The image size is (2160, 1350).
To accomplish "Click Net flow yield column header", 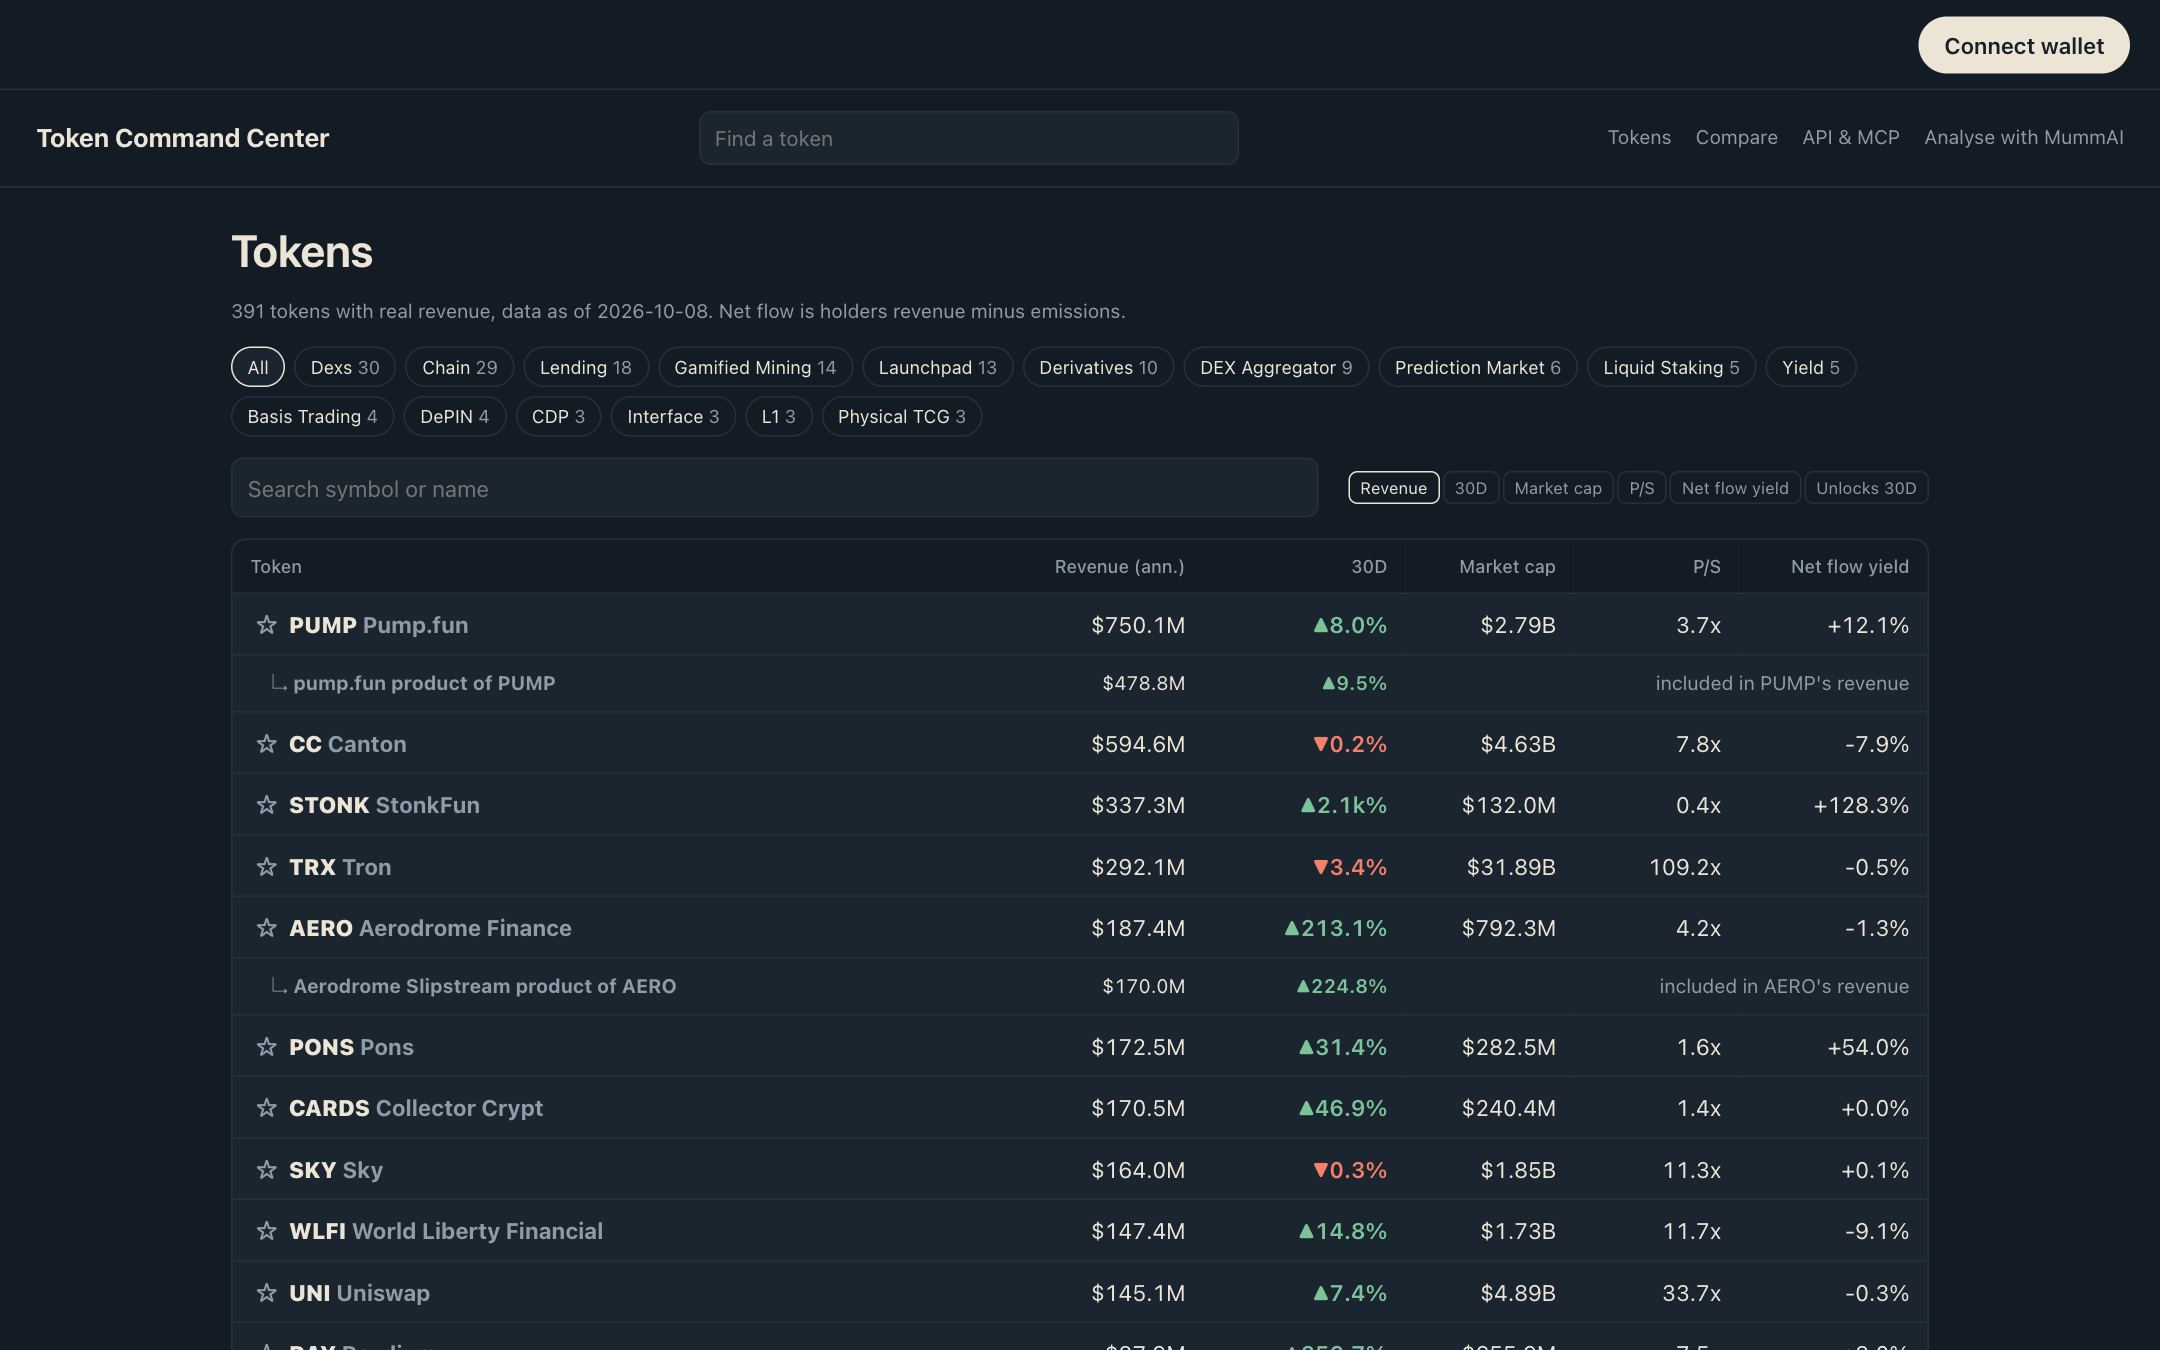I will (x=1849, y=567).
